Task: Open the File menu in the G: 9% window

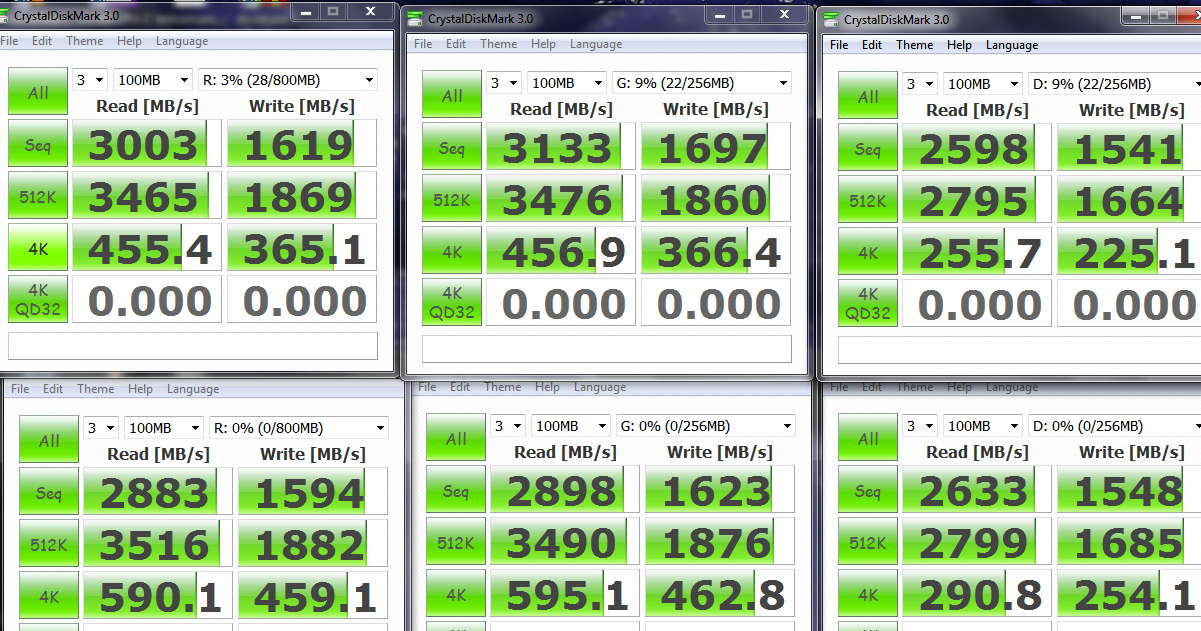Action: tap(423, 44)
